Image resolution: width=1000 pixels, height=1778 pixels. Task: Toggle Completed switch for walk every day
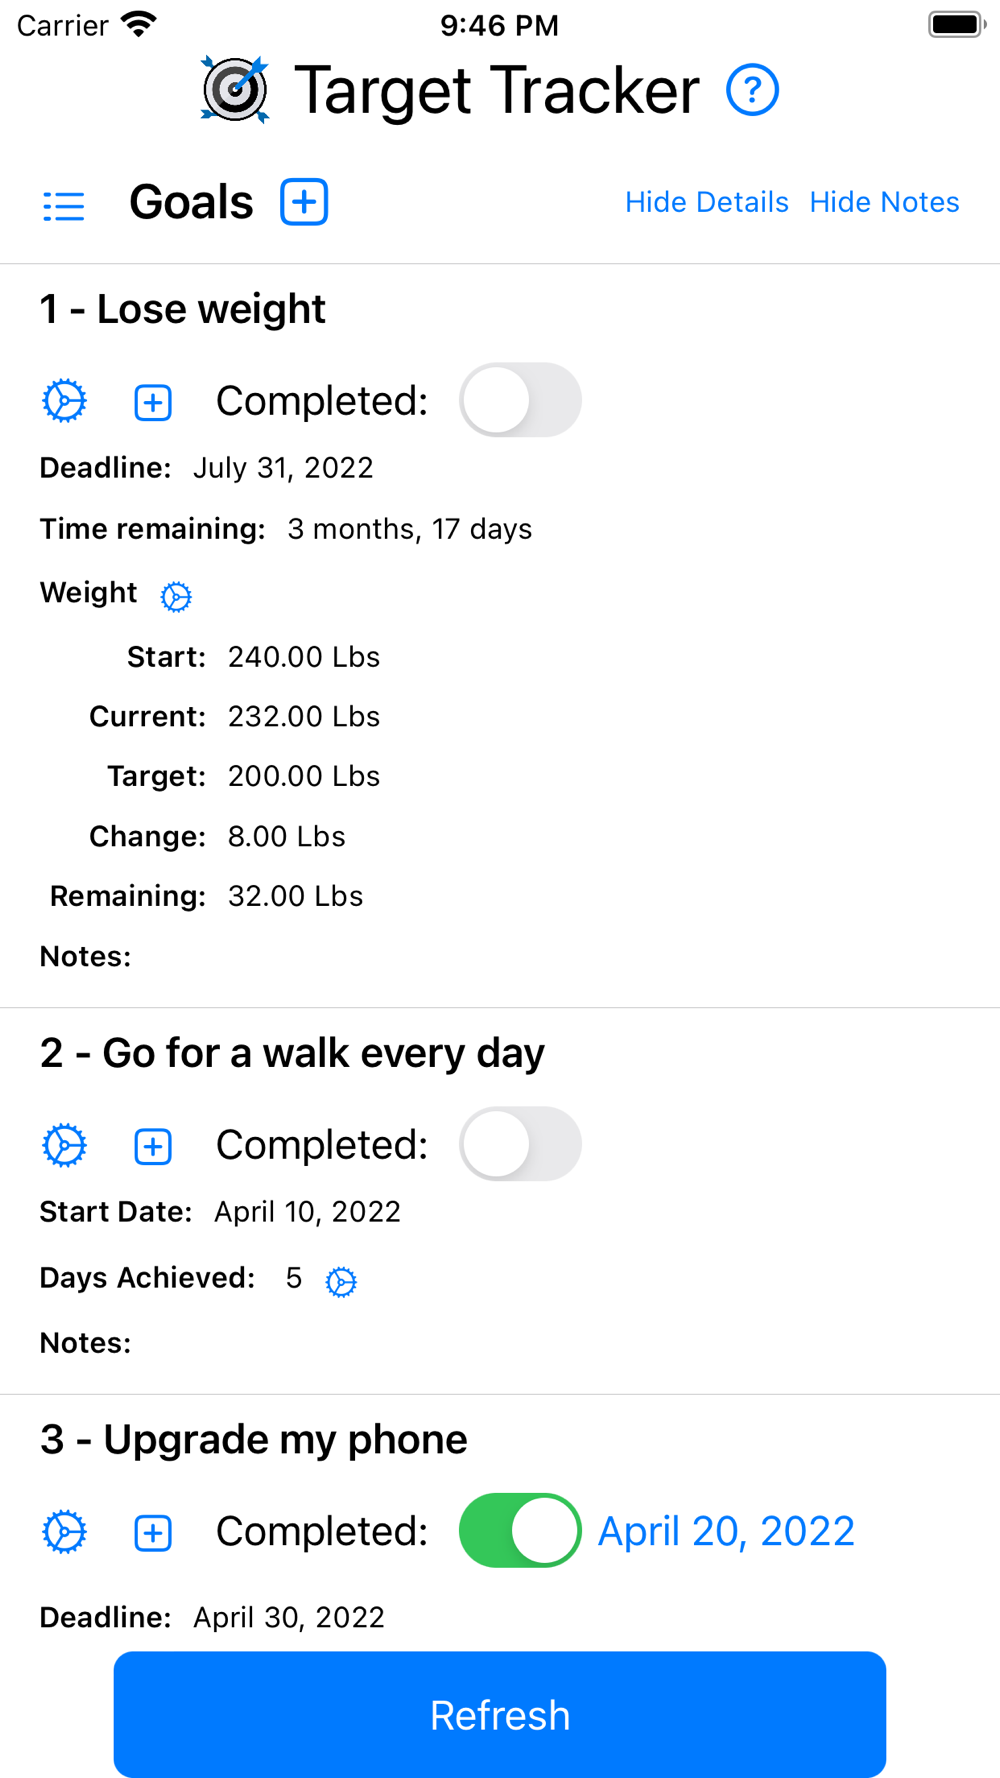point(520,1144)
